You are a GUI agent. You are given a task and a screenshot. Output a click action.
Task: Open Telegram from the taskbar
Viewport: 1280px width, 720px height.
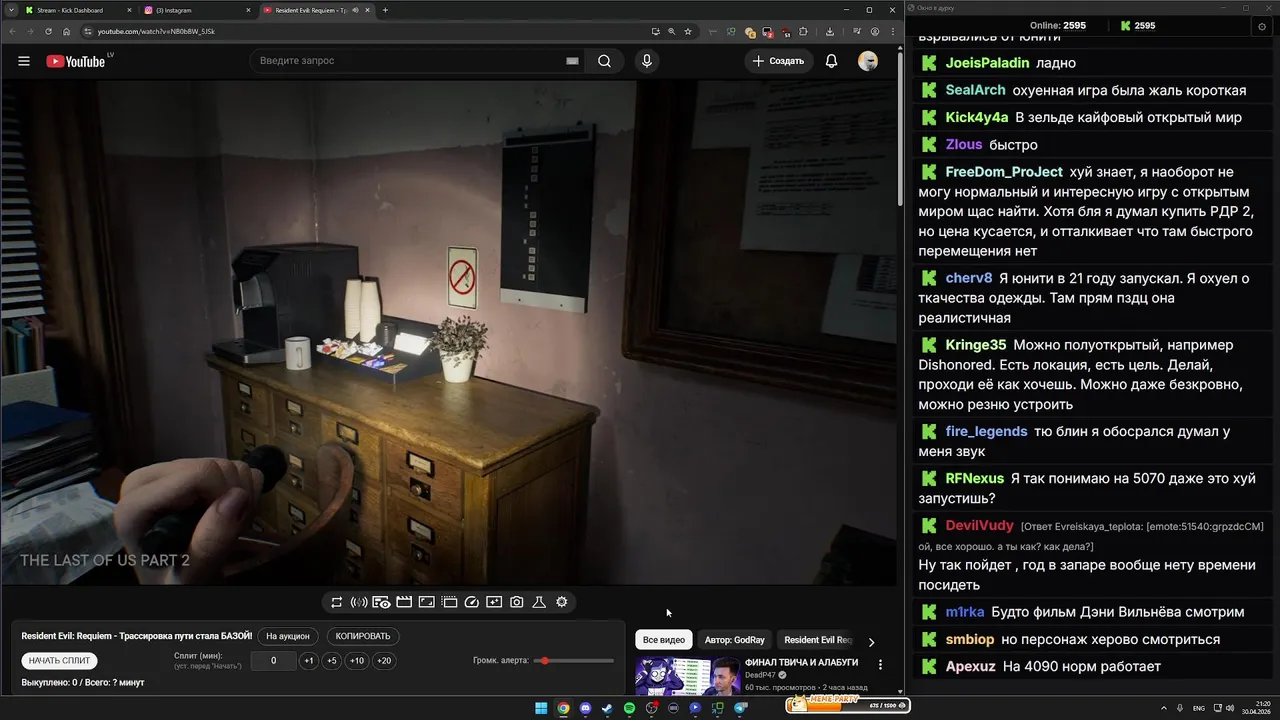(x=741, y=708)
